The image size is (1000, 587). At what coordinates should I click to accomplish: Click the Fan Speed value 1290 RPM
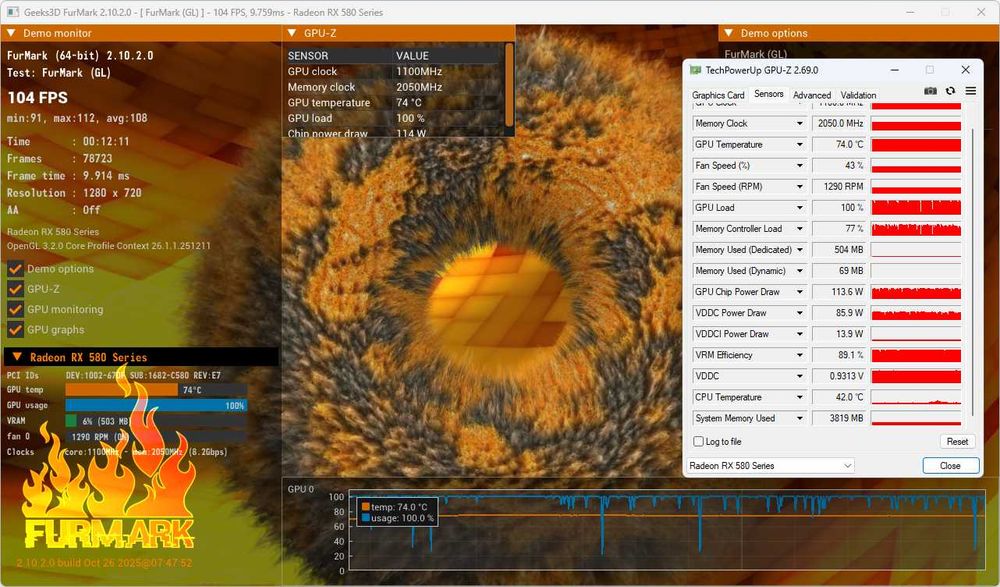[838, 186]
